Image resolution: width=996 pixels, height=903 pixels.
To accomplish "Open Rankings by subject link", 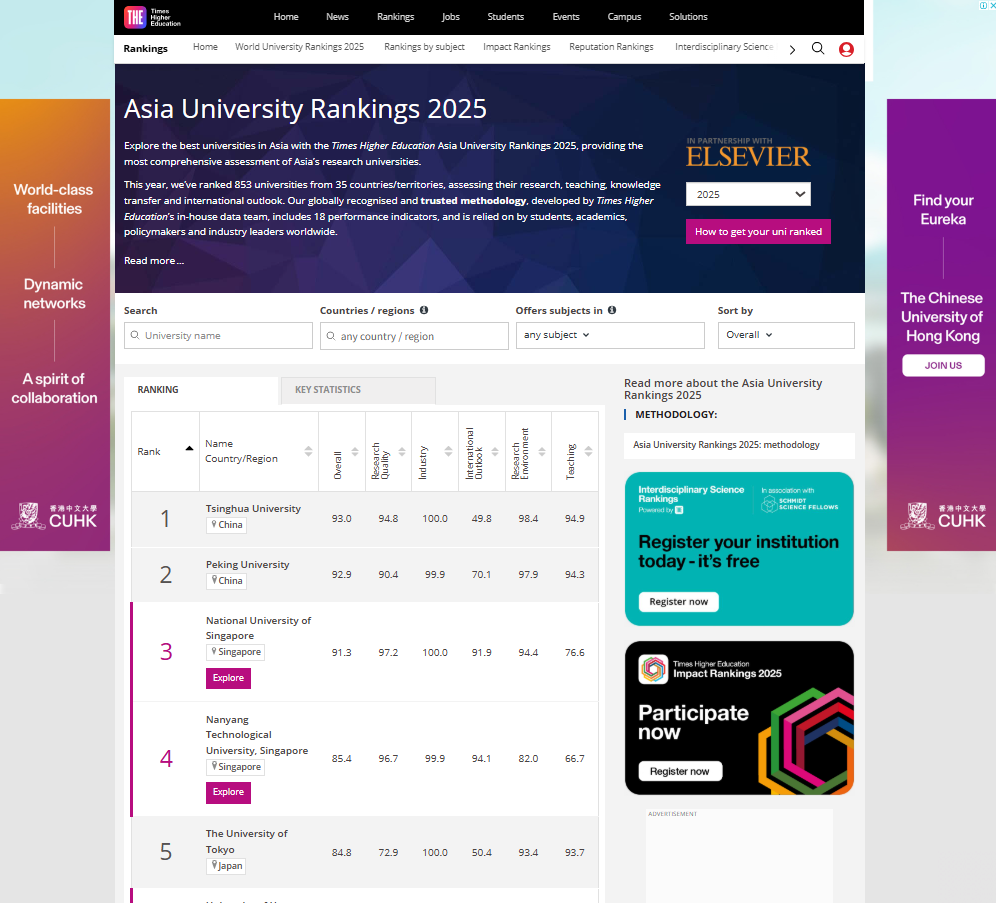I will click(424, 47).
